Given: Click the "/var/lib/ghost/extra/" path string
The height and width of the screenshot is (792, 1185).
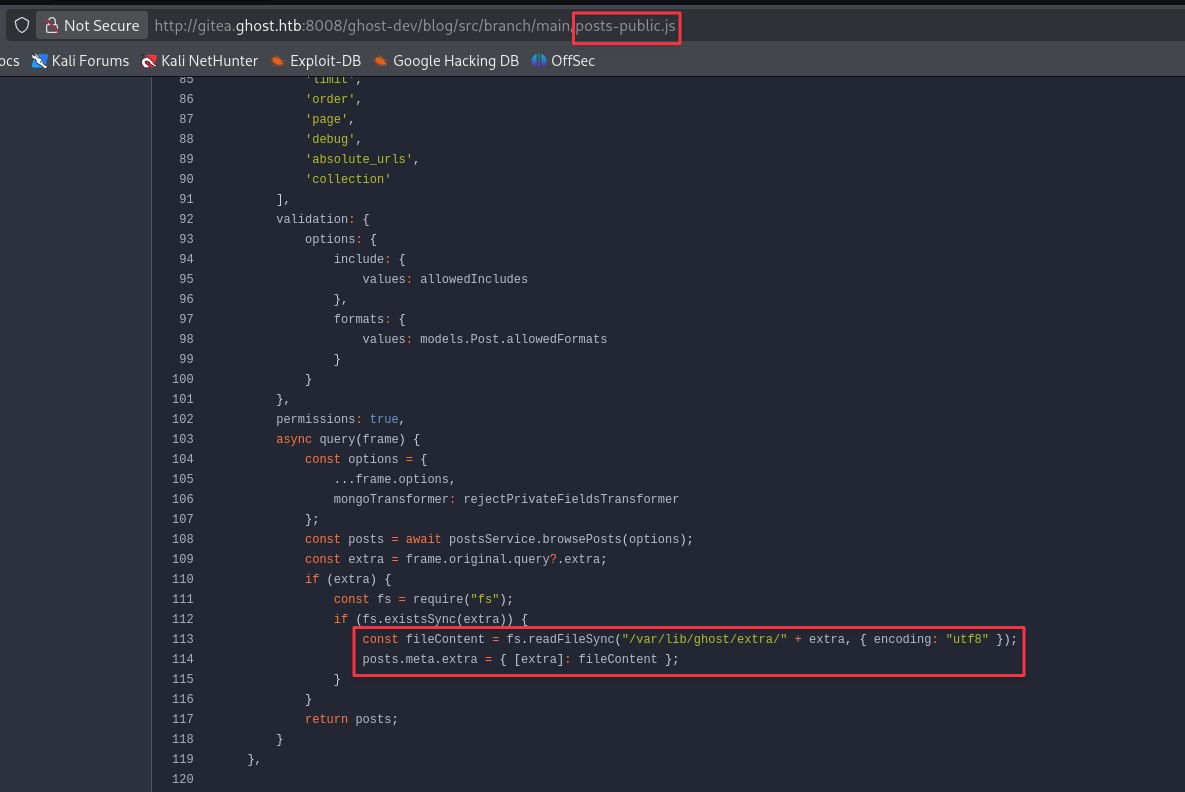Looking at the screenshot, I should (704, 639).
